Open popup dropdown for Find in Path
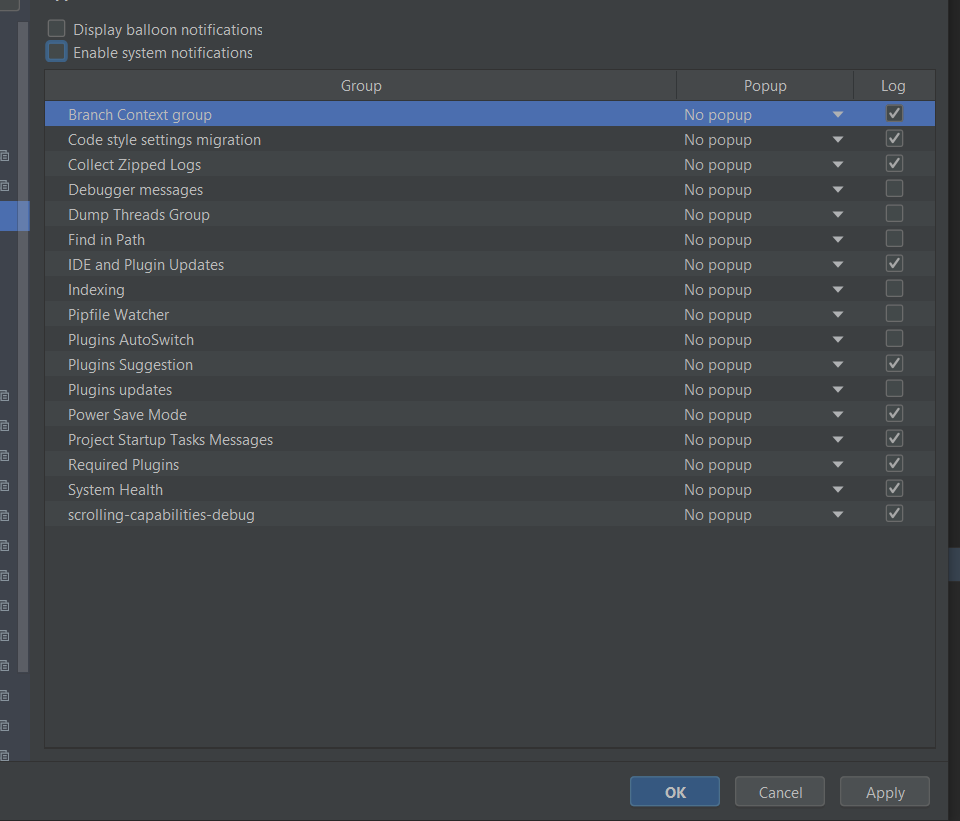 tap(837, 240)
